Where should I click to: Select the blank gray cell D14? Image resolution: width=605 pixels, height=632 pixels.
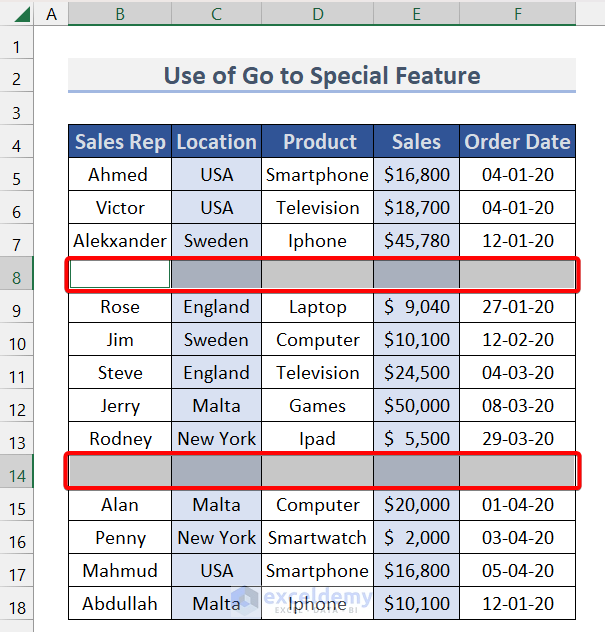pos(317,472)
